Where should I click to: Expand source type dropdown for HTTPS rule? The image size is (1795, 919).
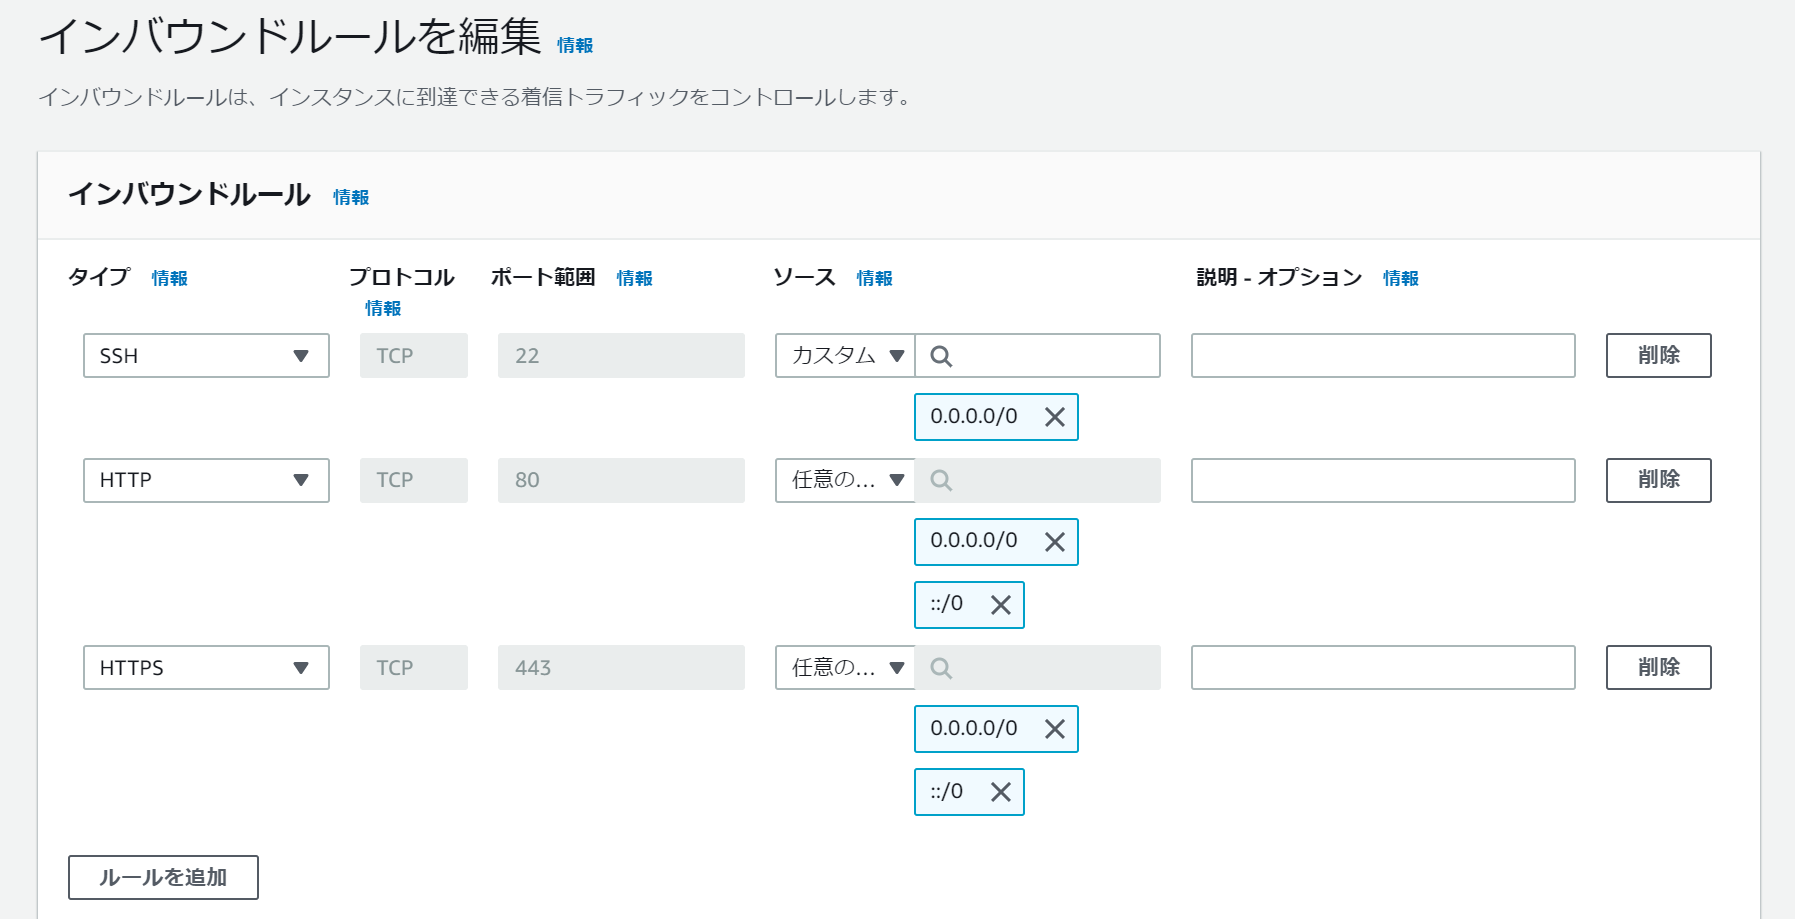coord(845,668)
